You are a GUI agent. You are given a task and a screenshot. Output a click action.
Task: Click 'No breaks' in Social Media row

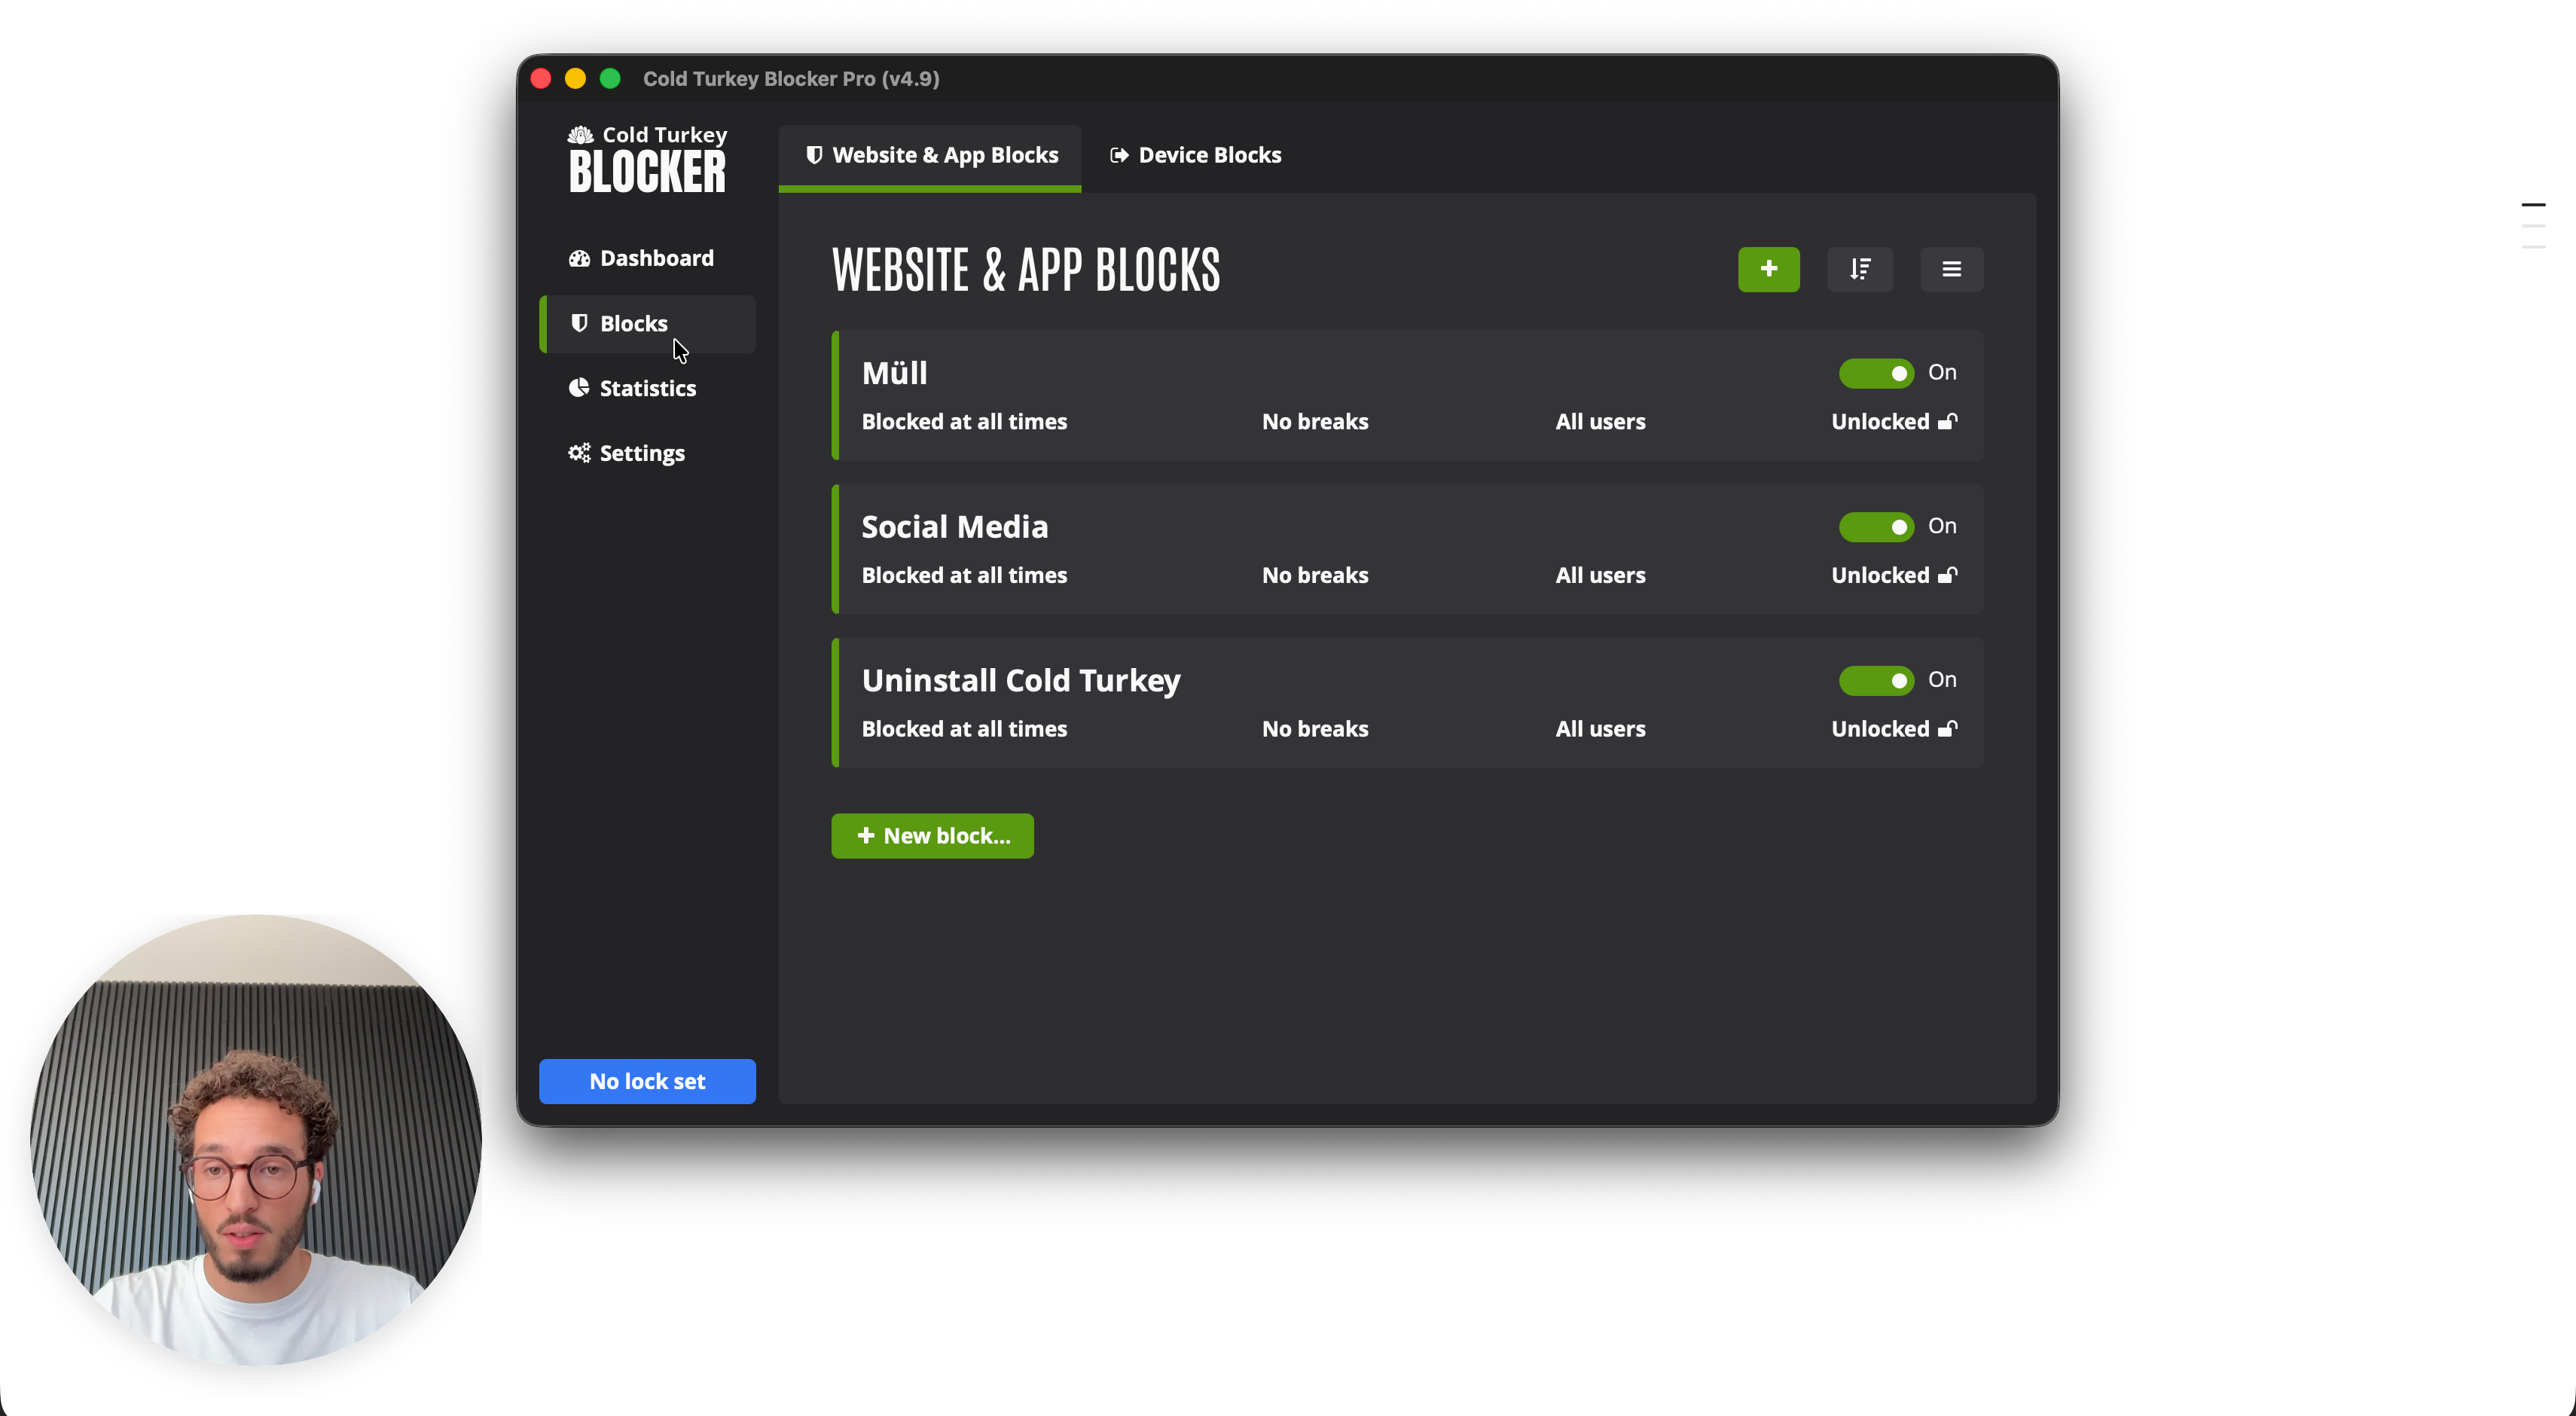[x=1315, y=575]
